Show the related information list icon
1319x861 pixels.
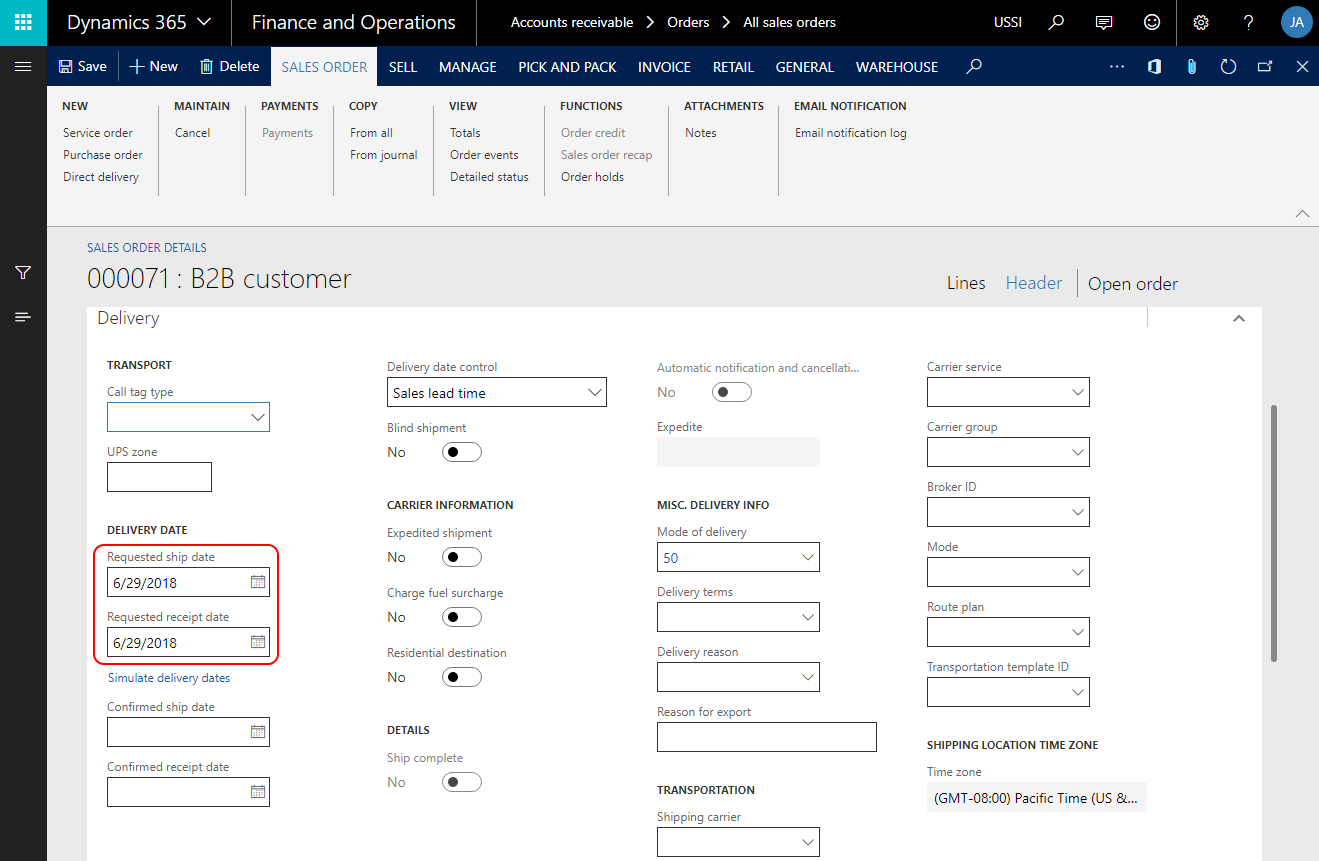point(23,317)
